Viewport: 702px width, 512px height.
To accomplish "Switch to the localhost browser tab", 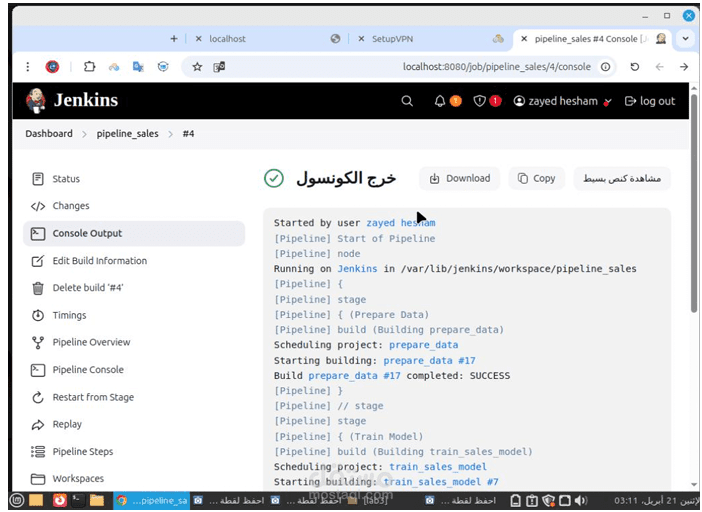I will click(268, 39).
